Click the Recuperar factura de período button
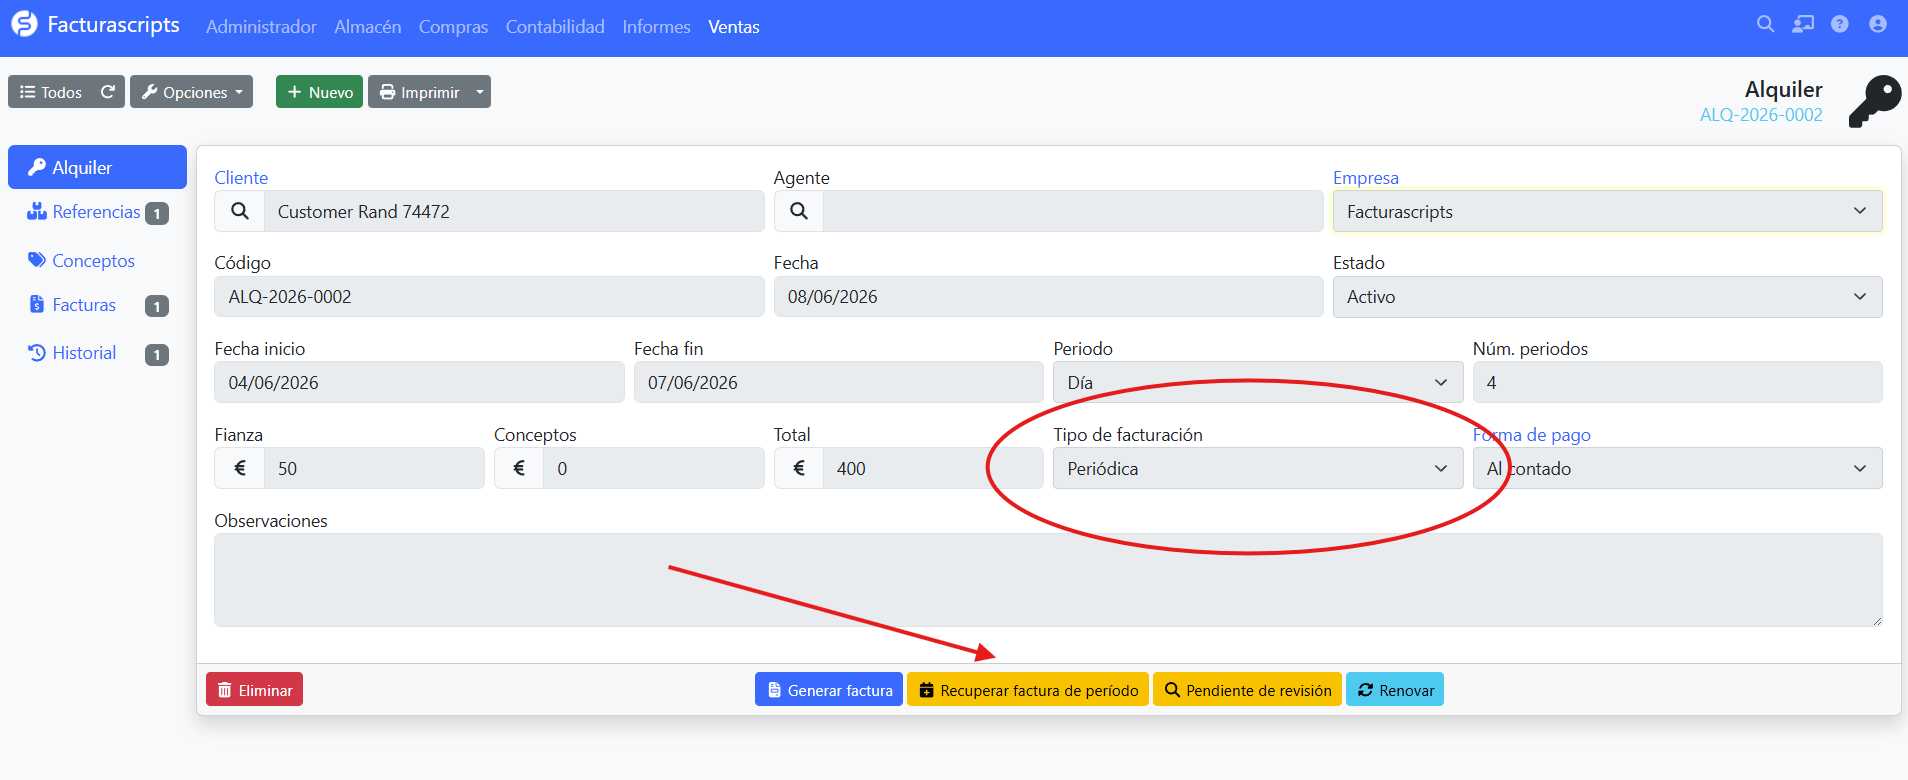 click(1028, 690)
